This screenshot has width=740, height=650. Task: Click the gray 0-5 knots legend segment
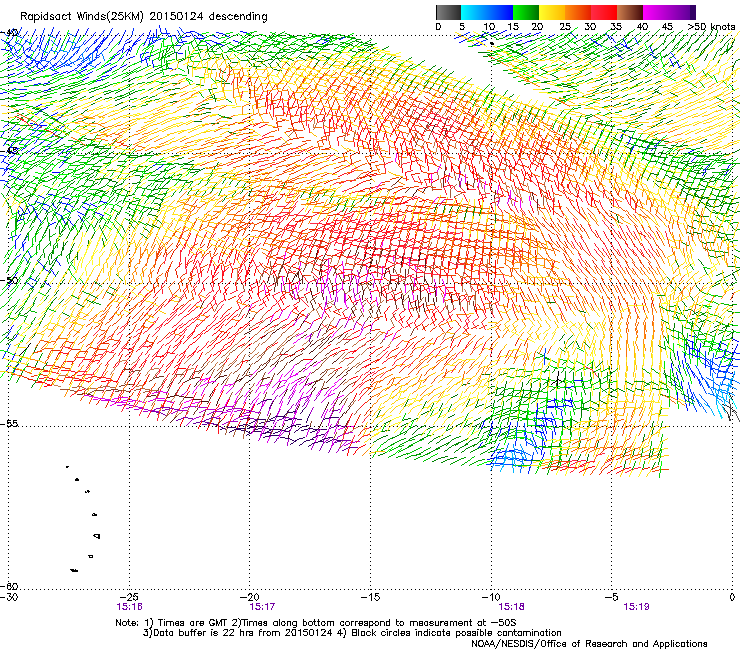pyautogui.click(x=448, y=12)
